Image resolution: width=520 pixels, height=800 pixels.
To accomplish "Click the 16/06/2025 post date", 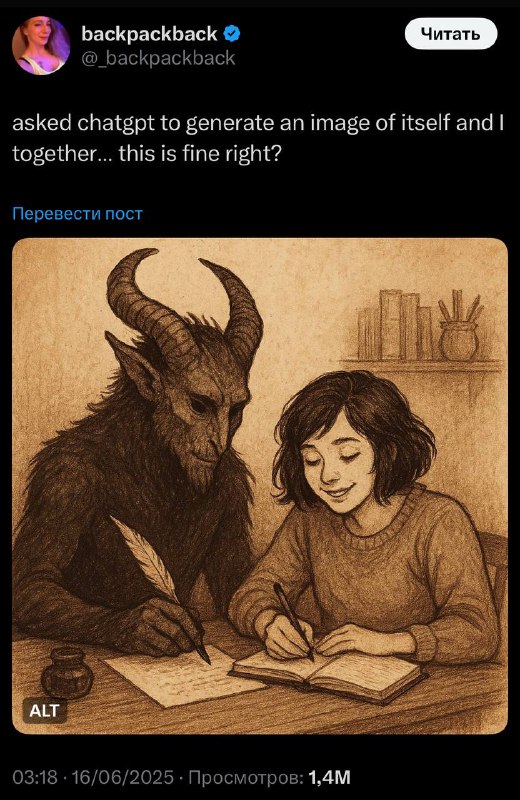I will point(122,778).
